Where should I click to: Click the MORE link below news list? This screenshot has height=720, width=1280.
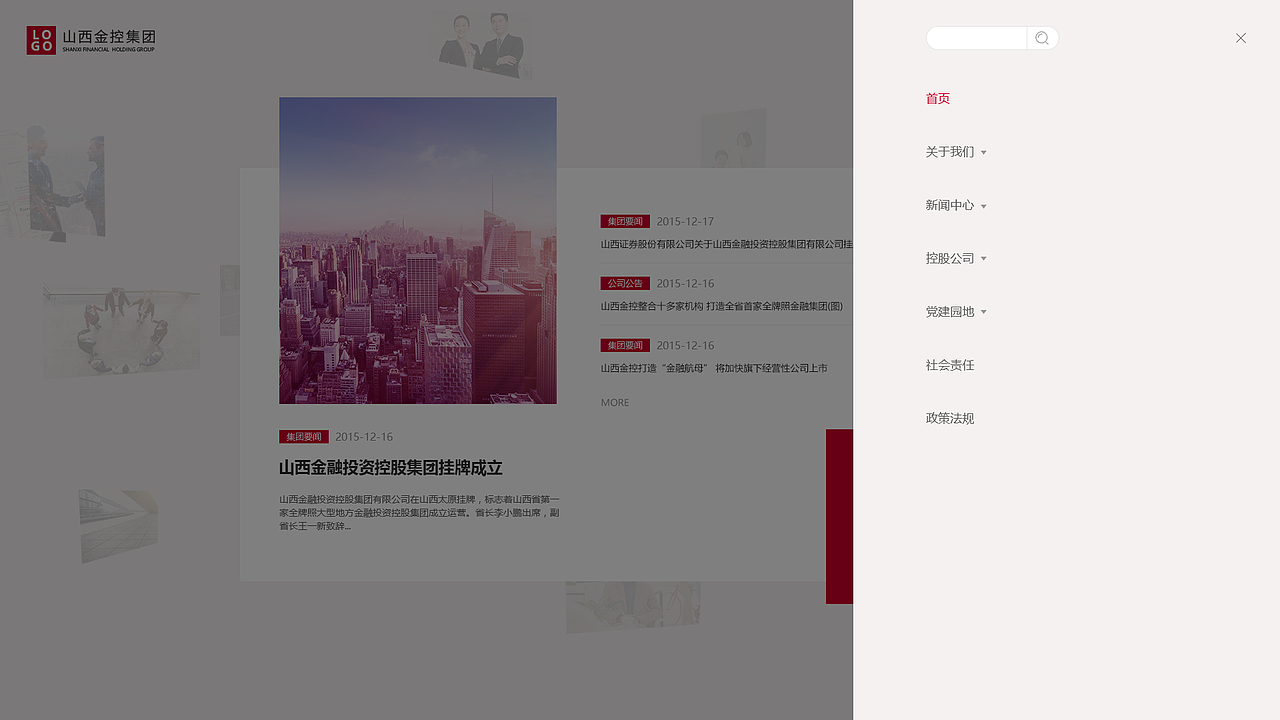click(615, 402)
